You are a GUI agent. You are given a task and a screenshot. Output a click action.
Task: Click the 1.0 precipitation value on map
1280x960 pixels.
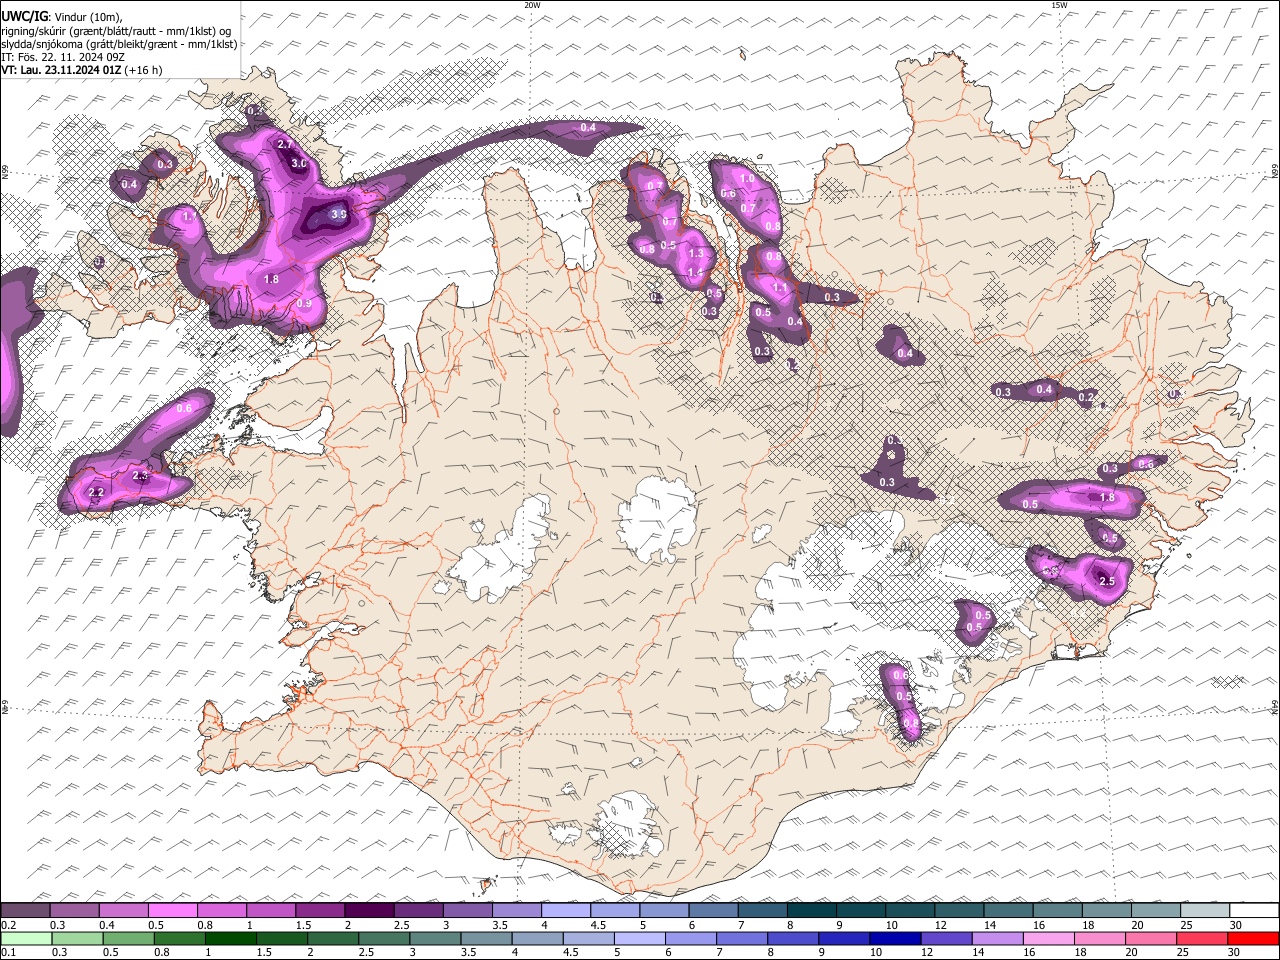click(x=746, y=179)
